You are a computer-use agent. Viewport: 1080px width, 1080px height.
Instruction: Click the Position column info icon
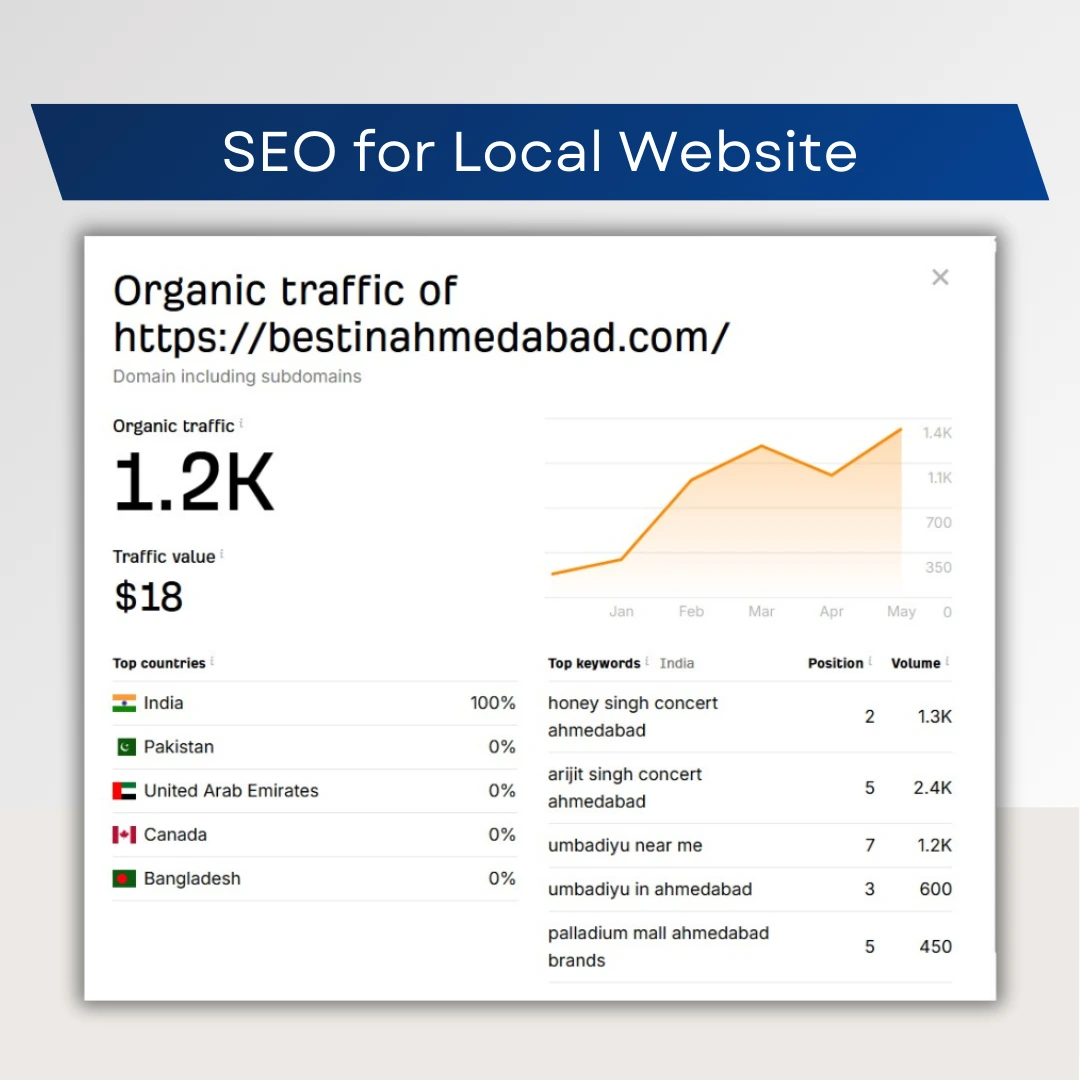click(x=871, y=661)
